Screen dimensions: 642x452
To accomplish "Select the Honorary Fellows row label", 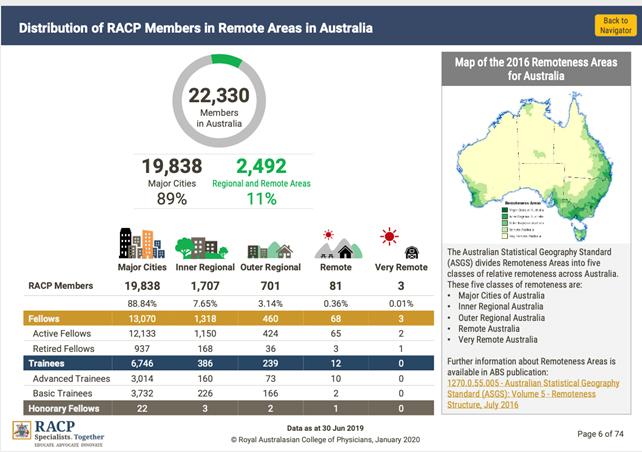I will (x=64, y=408).
